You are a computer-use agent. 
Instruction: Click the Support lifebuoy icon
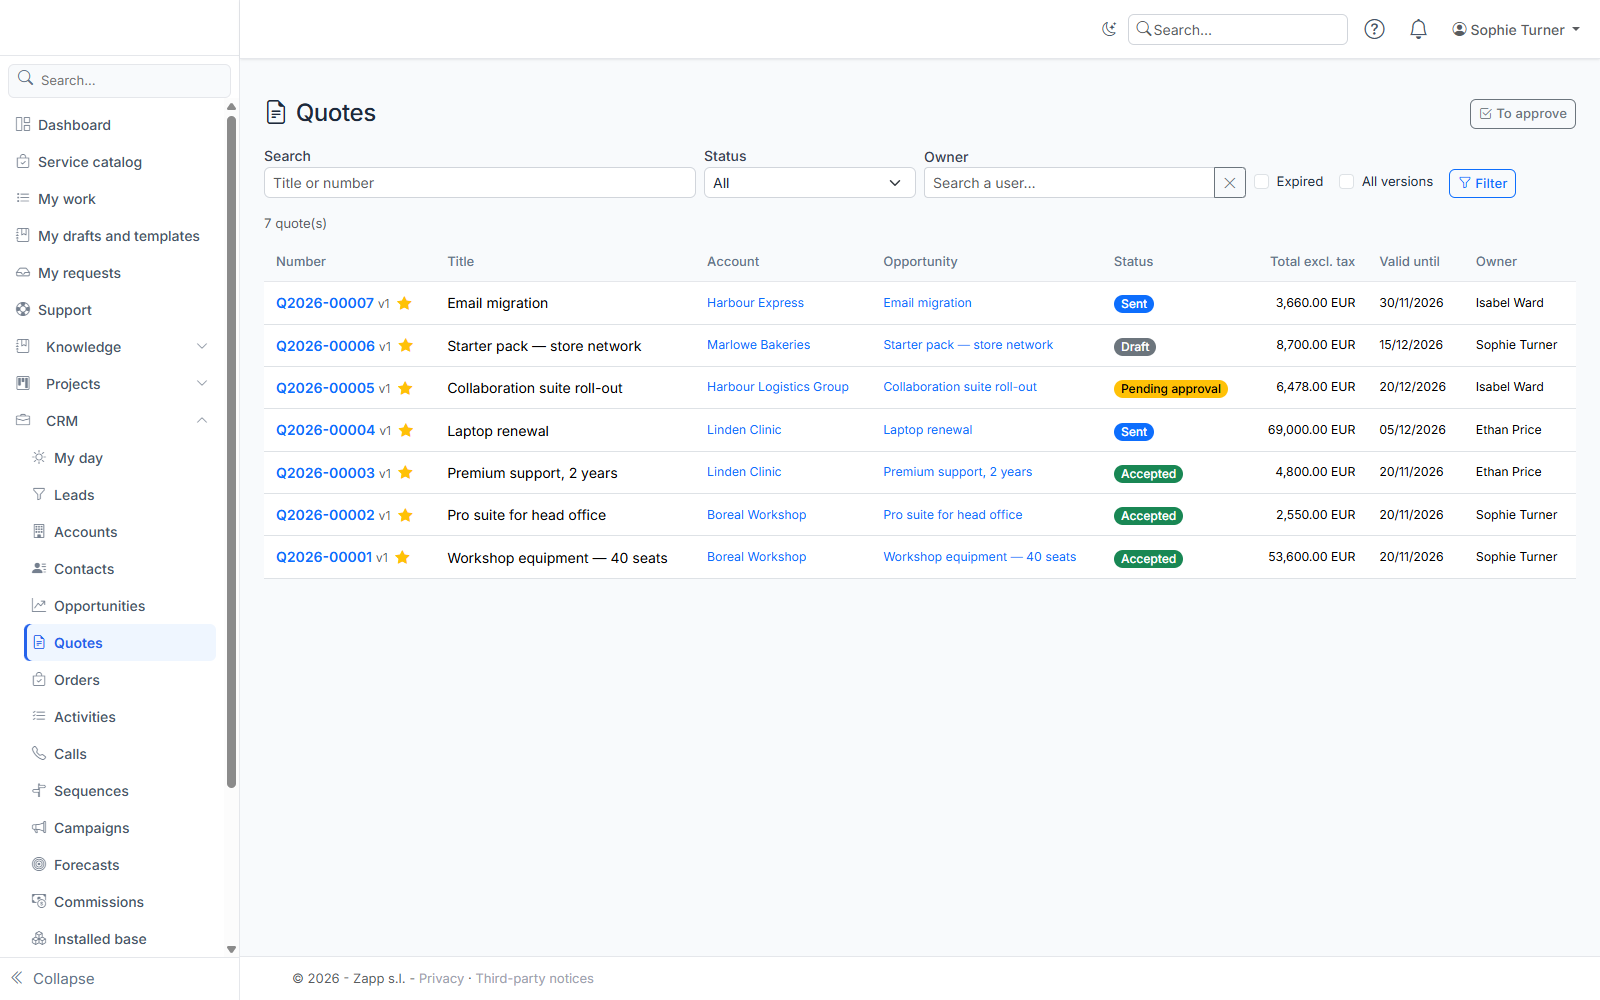[23, 309]
